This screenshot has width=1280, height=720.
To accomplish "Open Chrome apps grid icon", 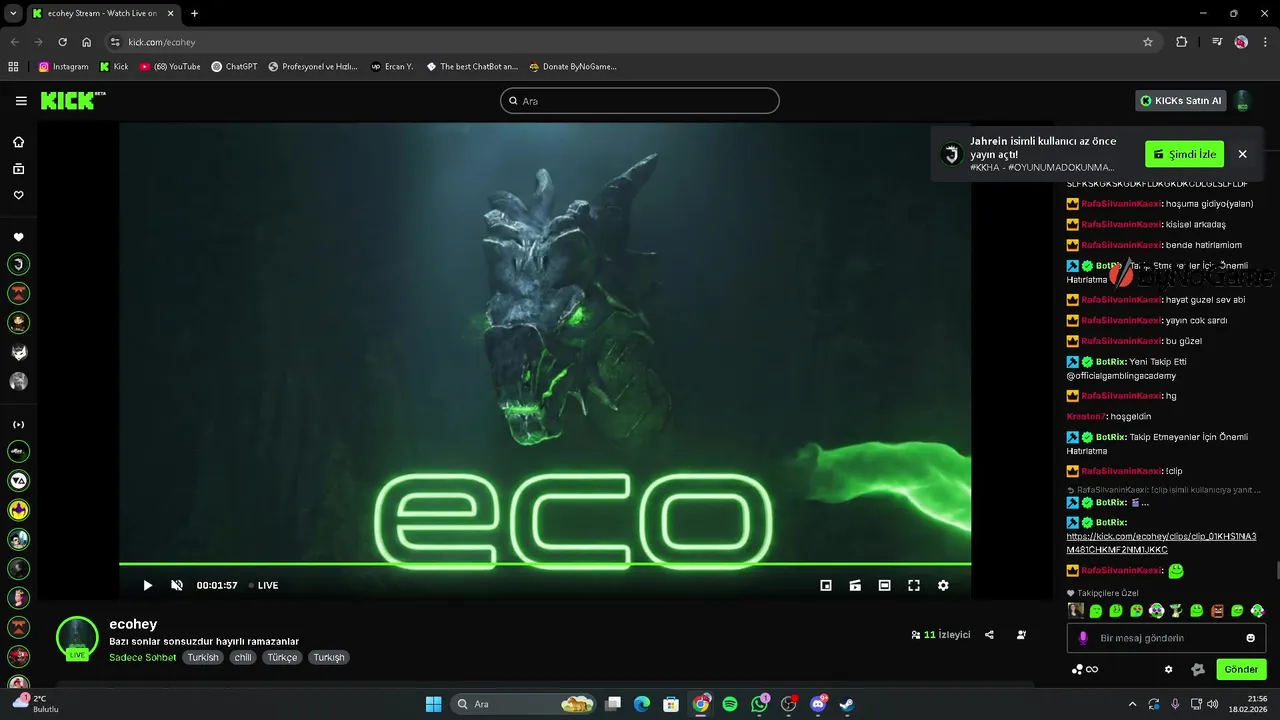I will point(13,67).
